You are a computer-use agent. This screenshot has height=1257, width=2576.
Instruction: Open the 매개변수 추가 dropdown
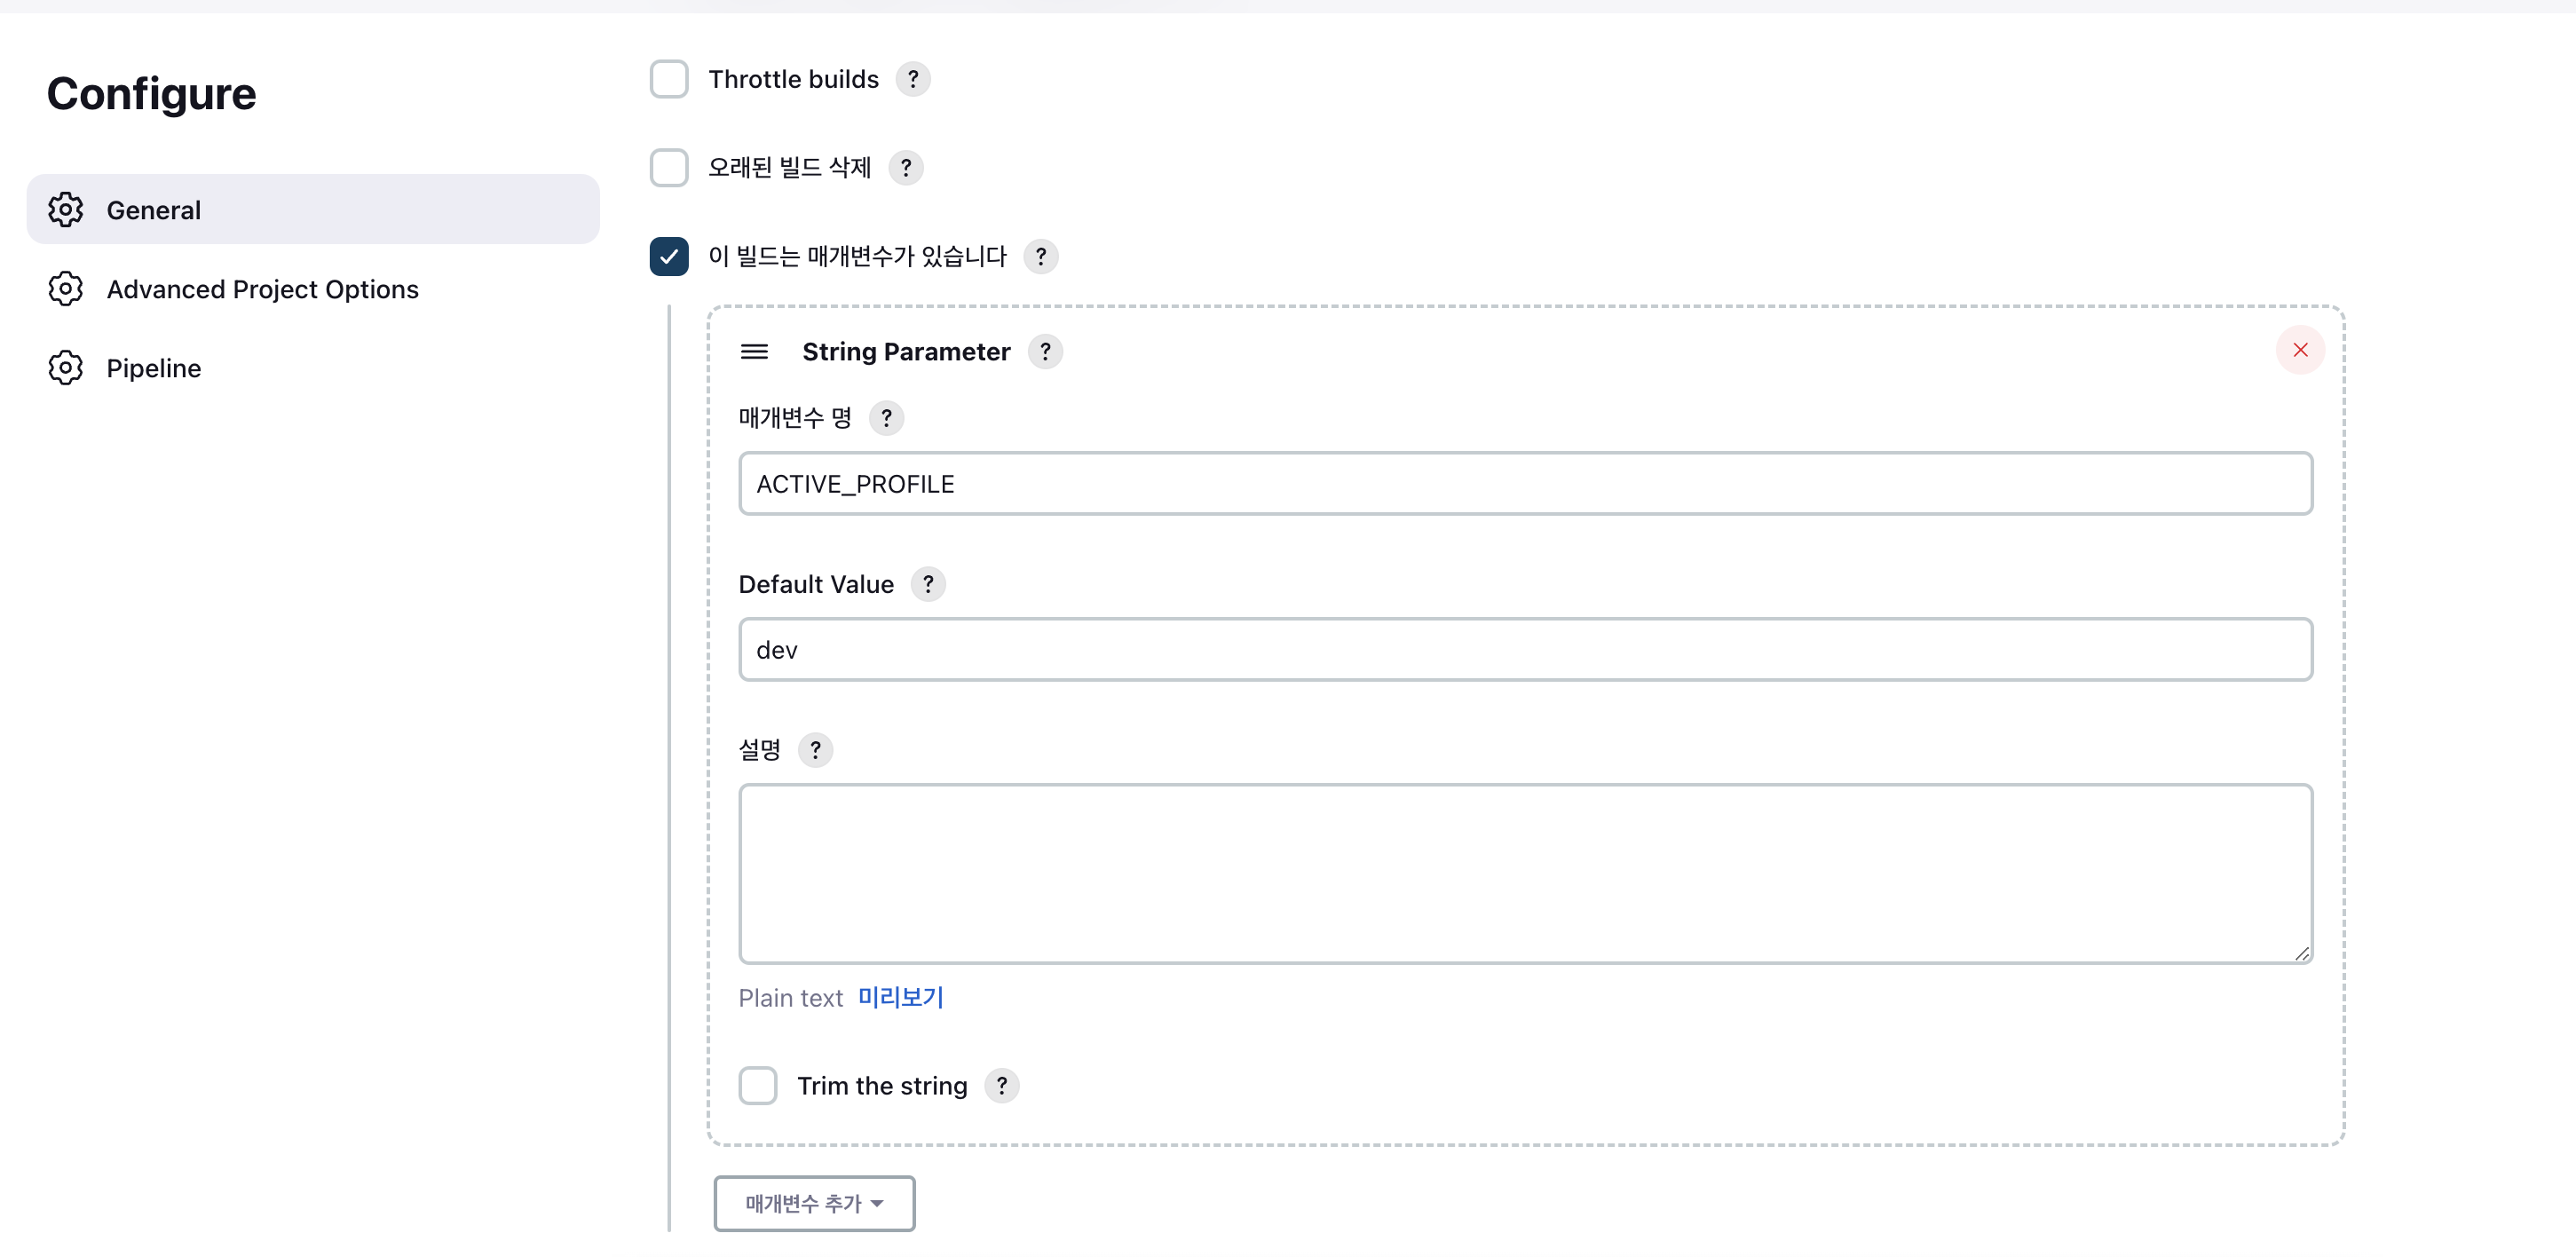[814, 1204]
